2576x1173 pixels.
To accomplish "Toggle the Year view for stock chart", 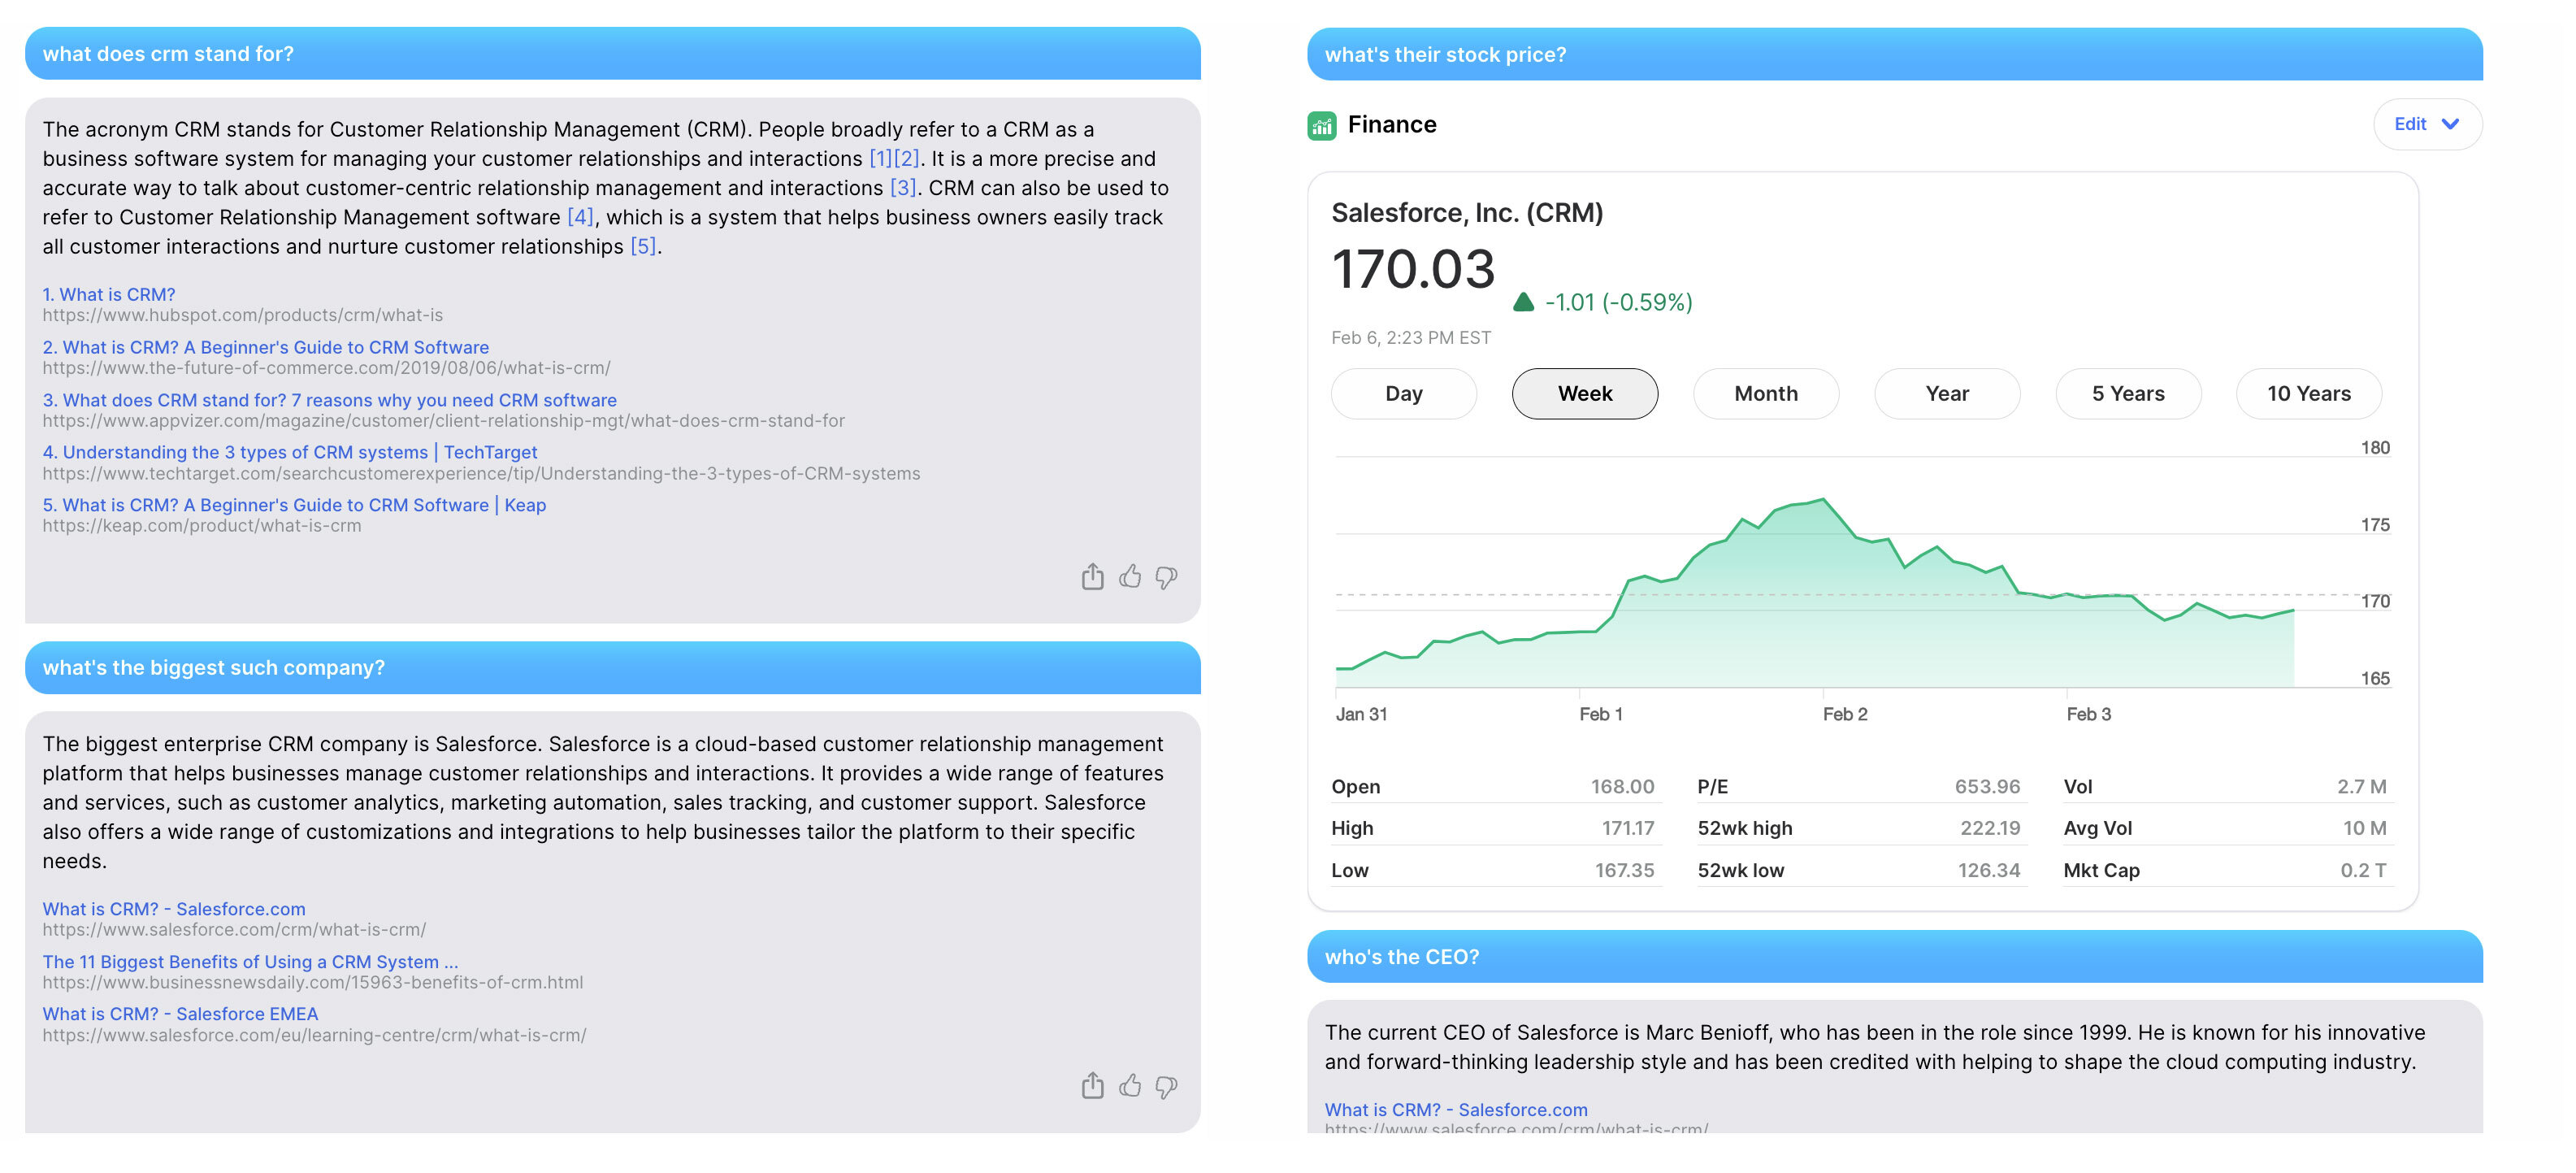I will [1945, 393].
